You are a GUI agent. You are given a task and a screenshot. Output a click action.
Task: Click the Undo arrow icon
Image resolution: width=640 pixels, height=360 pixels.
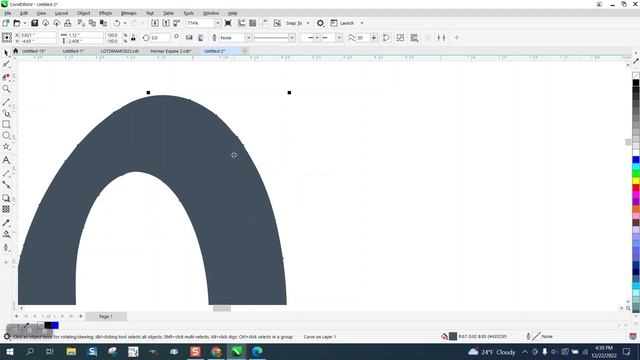coord(117,23)
